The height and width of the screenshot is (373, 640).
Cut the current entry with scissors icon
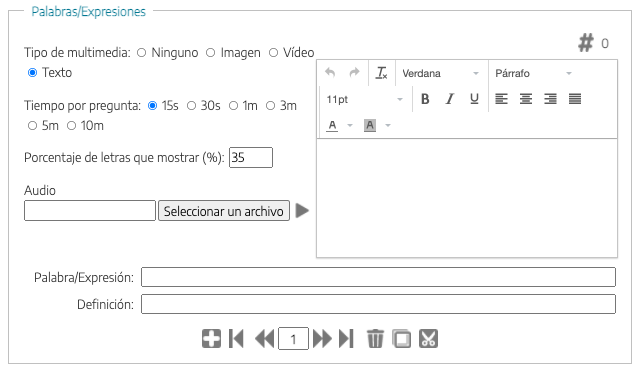(428, 339)
